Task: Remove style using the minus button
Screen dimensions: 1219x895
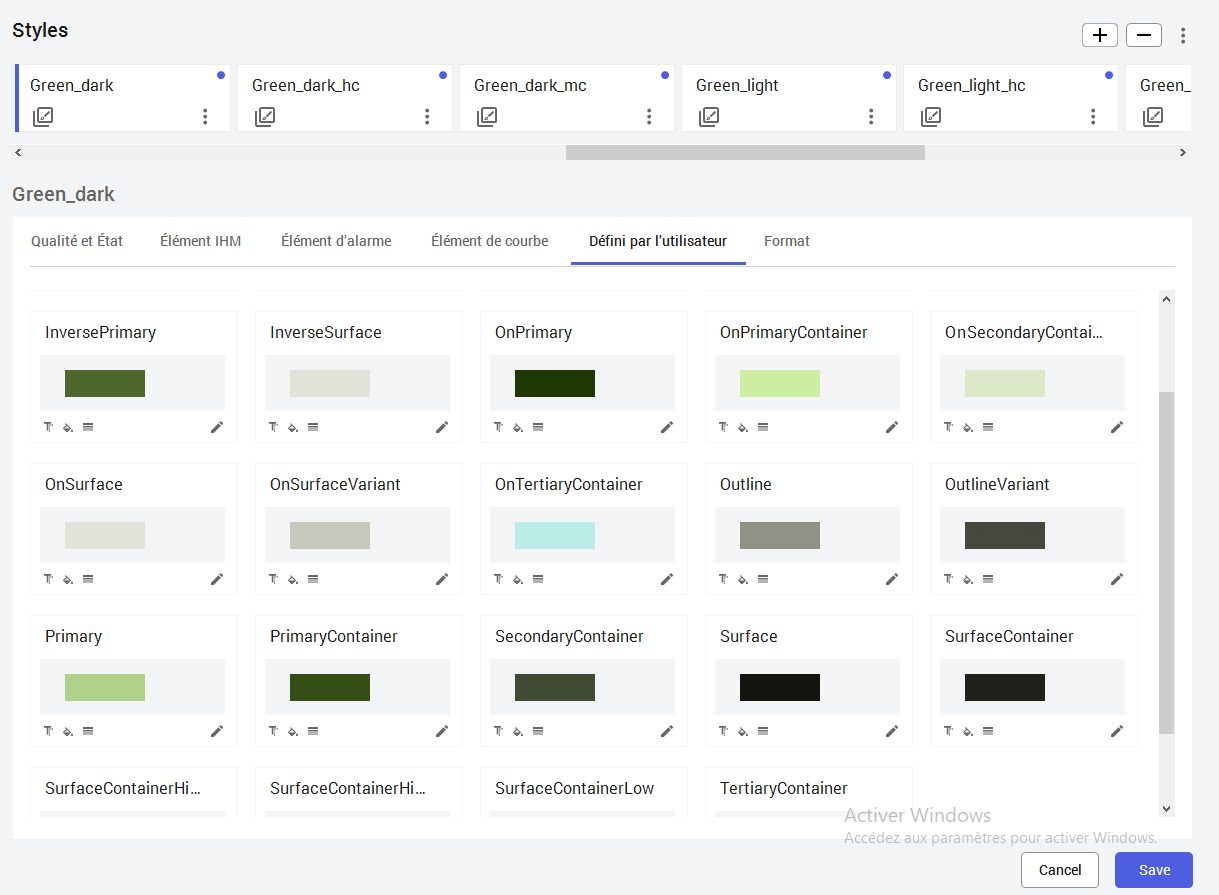Action: tap(1144, 35)
